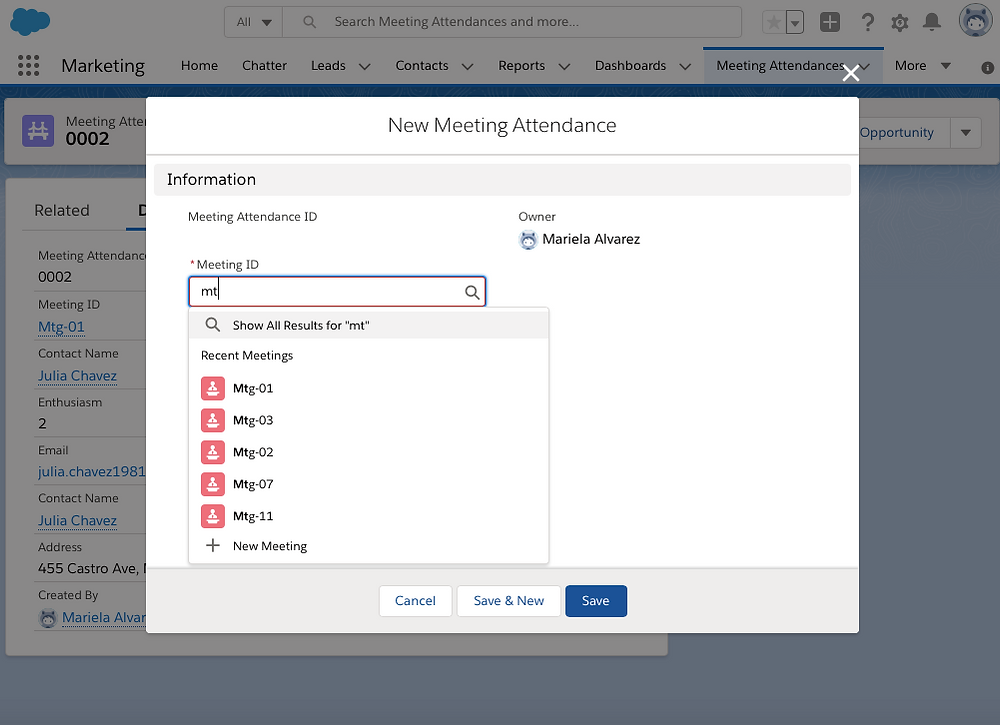Select Show All Results for "mt"
The height and width of the screenshot is (725, 1000).
[x=369, y=325]
